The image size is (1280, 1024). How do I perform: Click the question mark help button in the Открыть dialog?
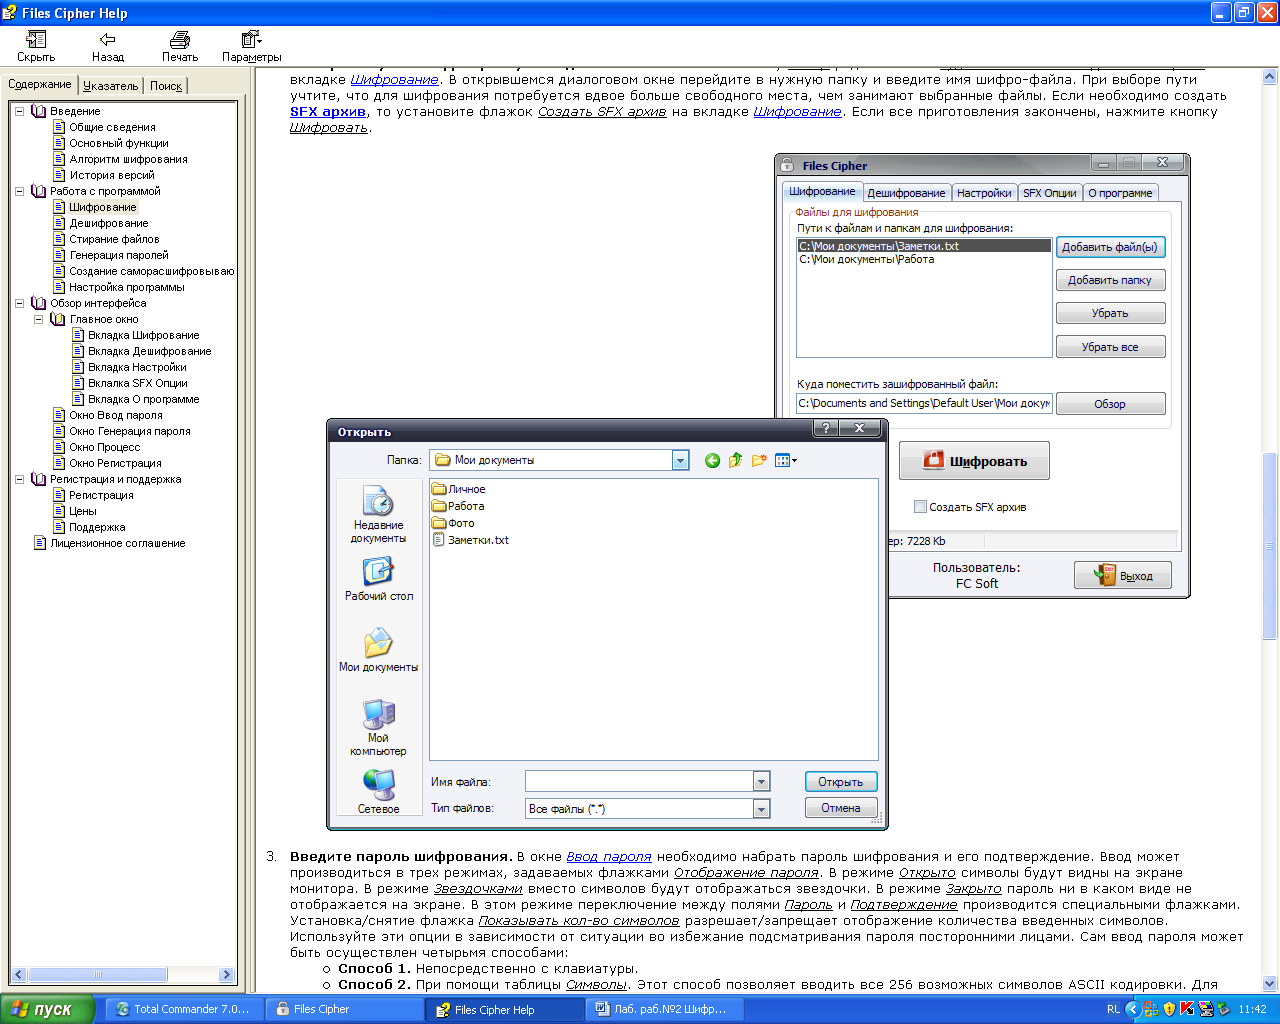(x=825, y=428)
